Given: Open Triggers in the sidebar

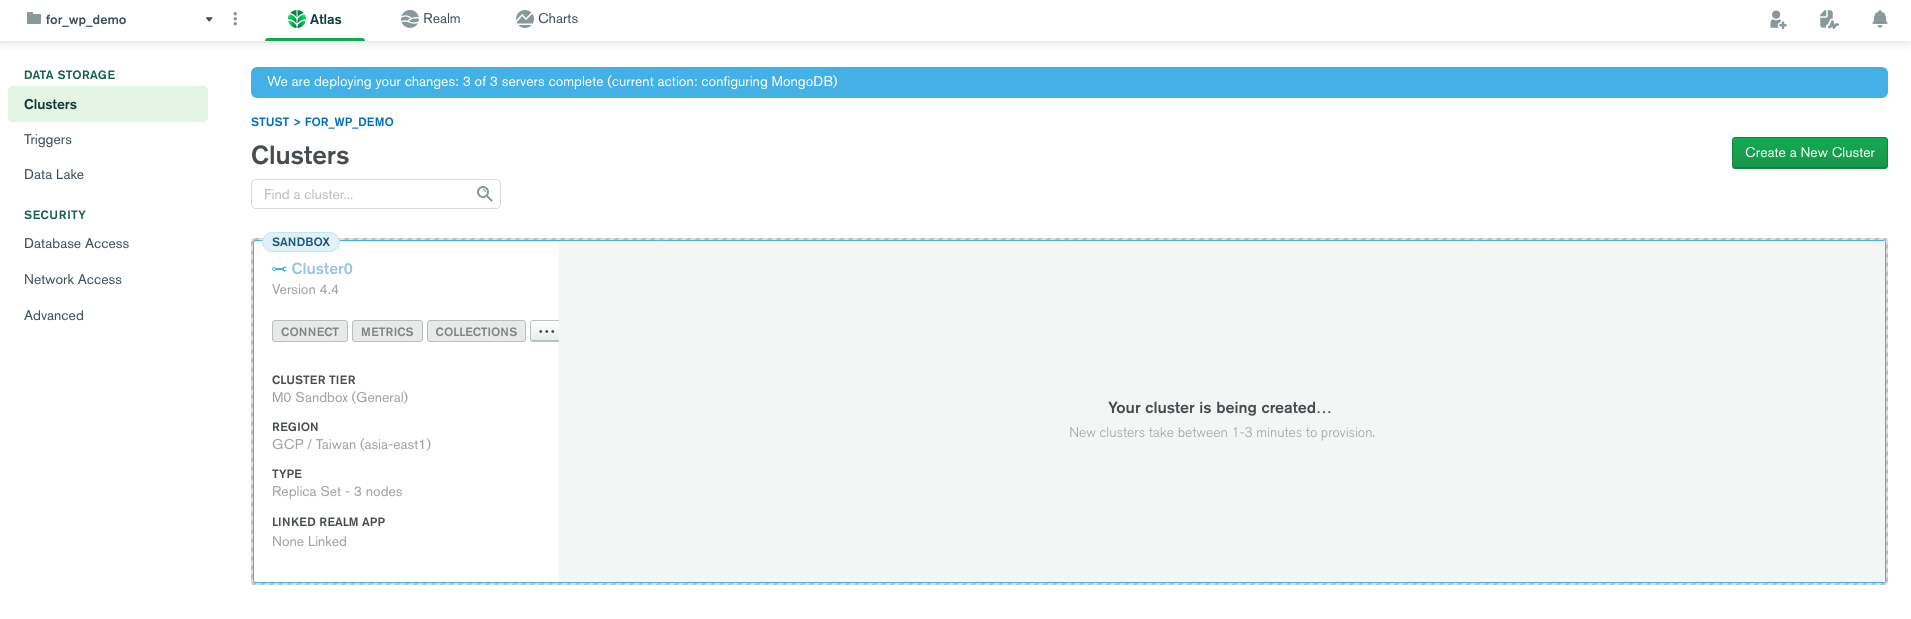Looking at the screenshot, I should (x=48, y=140).
